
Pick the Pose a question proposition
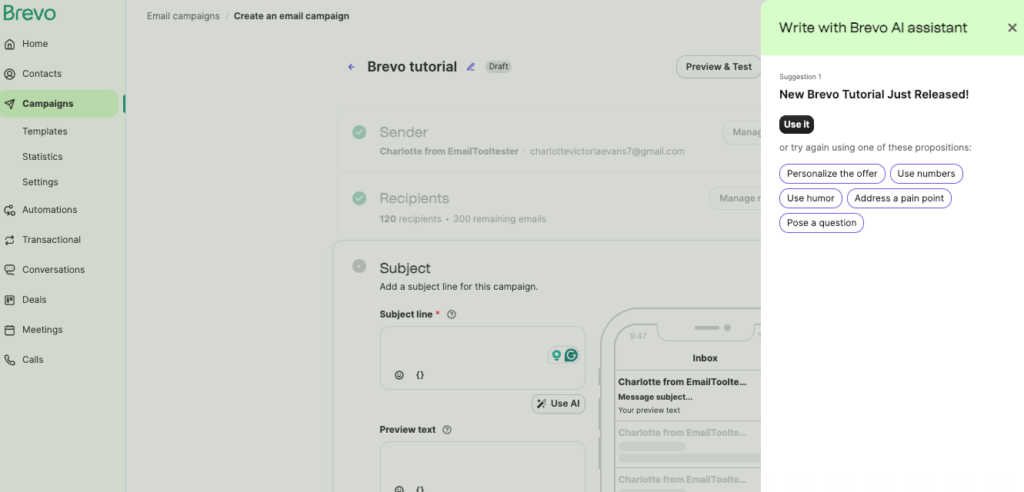821,223
